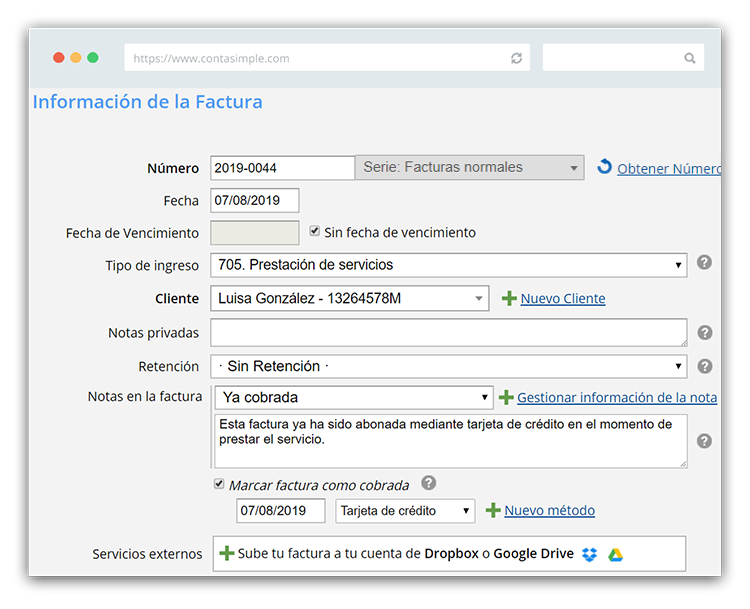Open Cliente Luisa González dropdown

pyautogui.click(x=350, y=299)
